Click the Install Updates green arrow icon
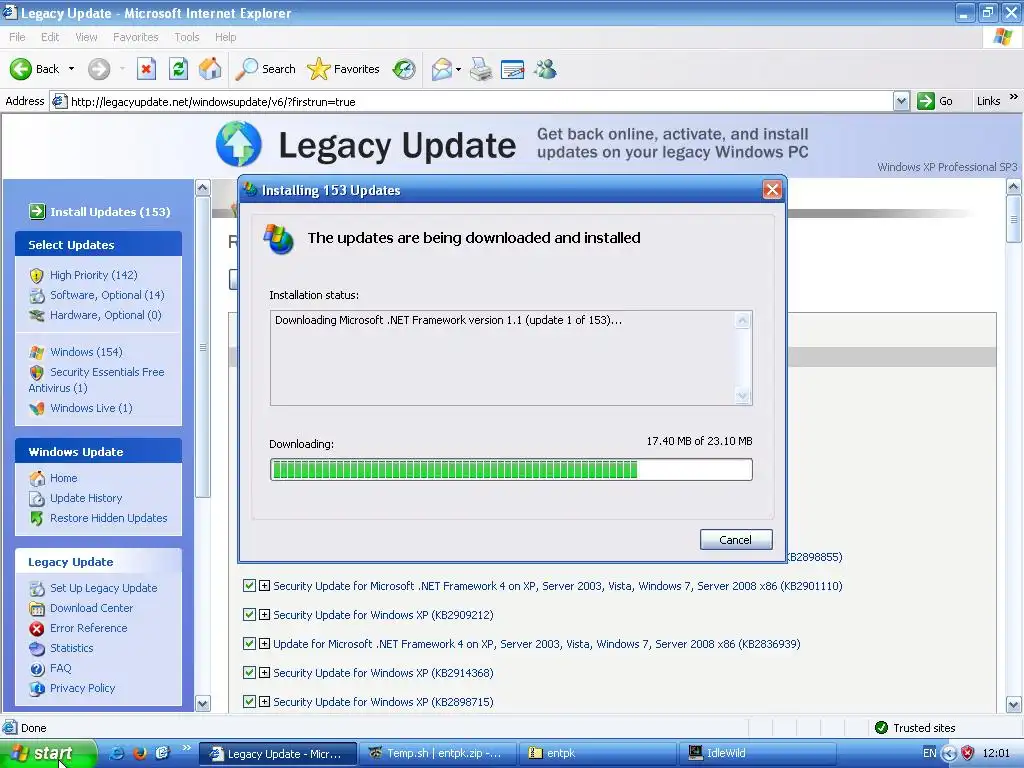This screenshot has width=1024, height=768. point(37,212)
